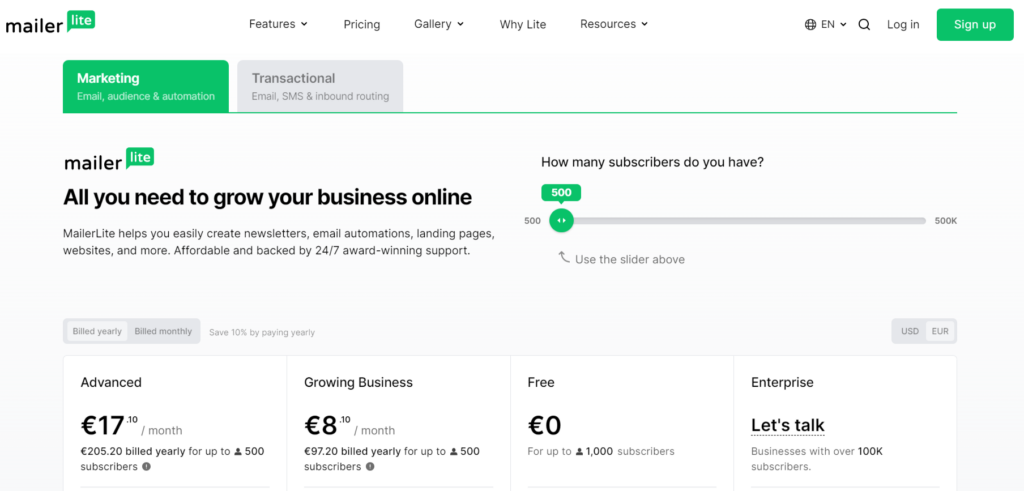The height and width of the screenshot is (491, 1024).
Task: Select Billed yearly option
Action: point(97,331)
